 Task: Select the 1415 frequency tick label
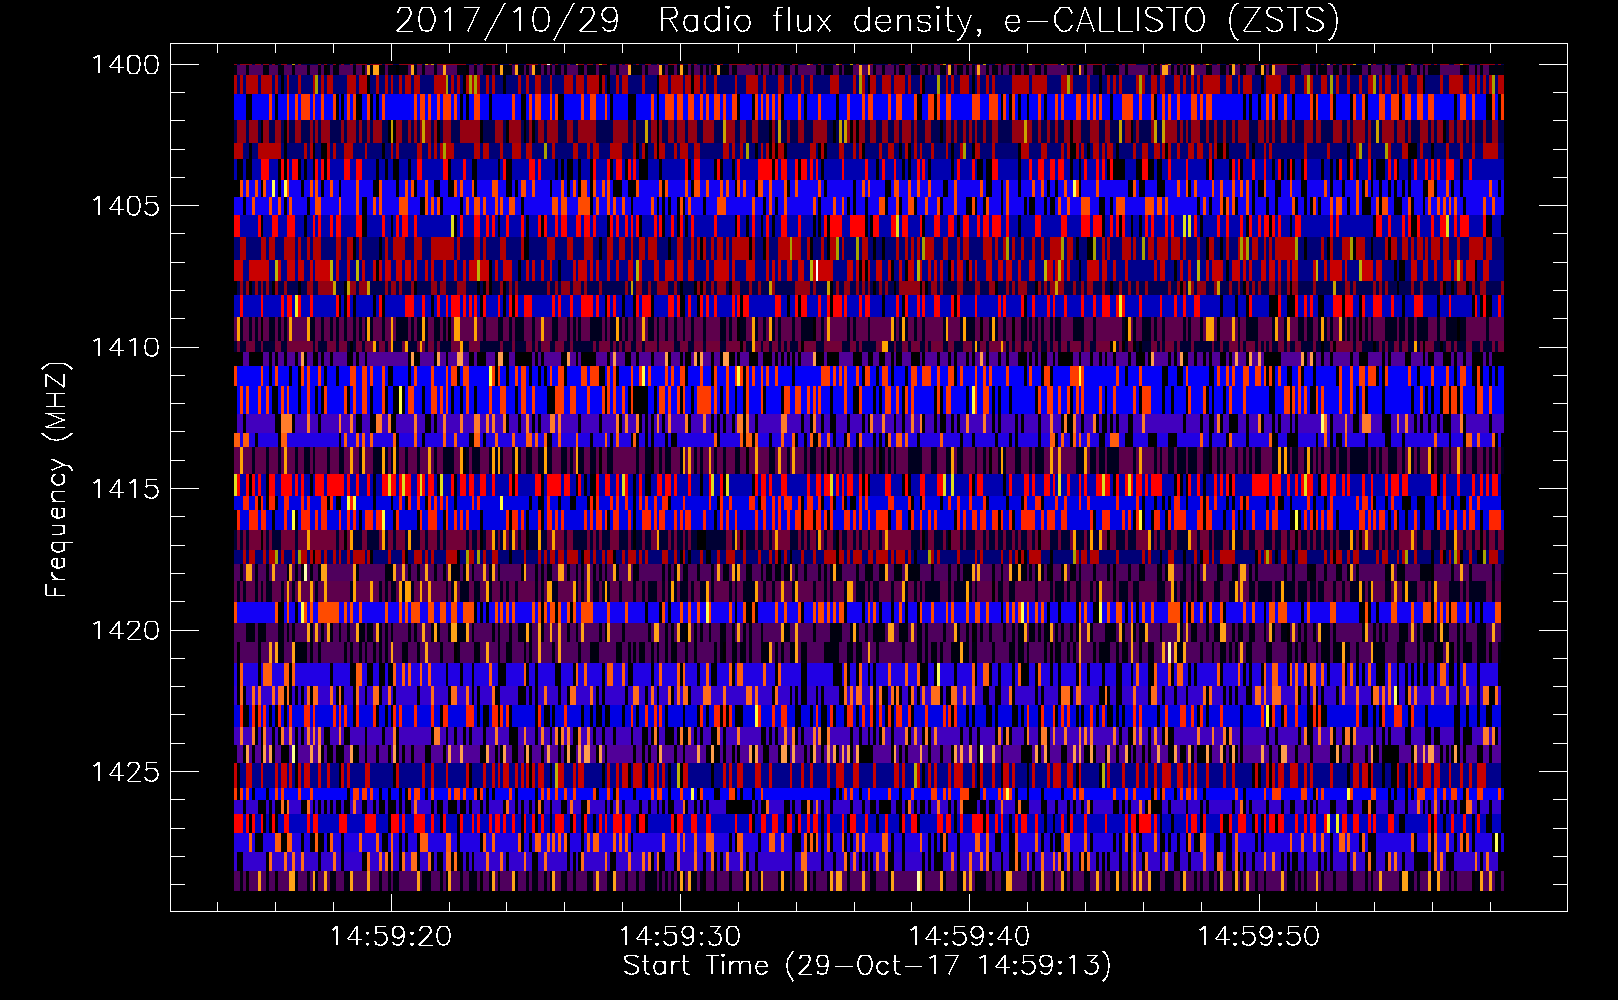pos(125,489)
